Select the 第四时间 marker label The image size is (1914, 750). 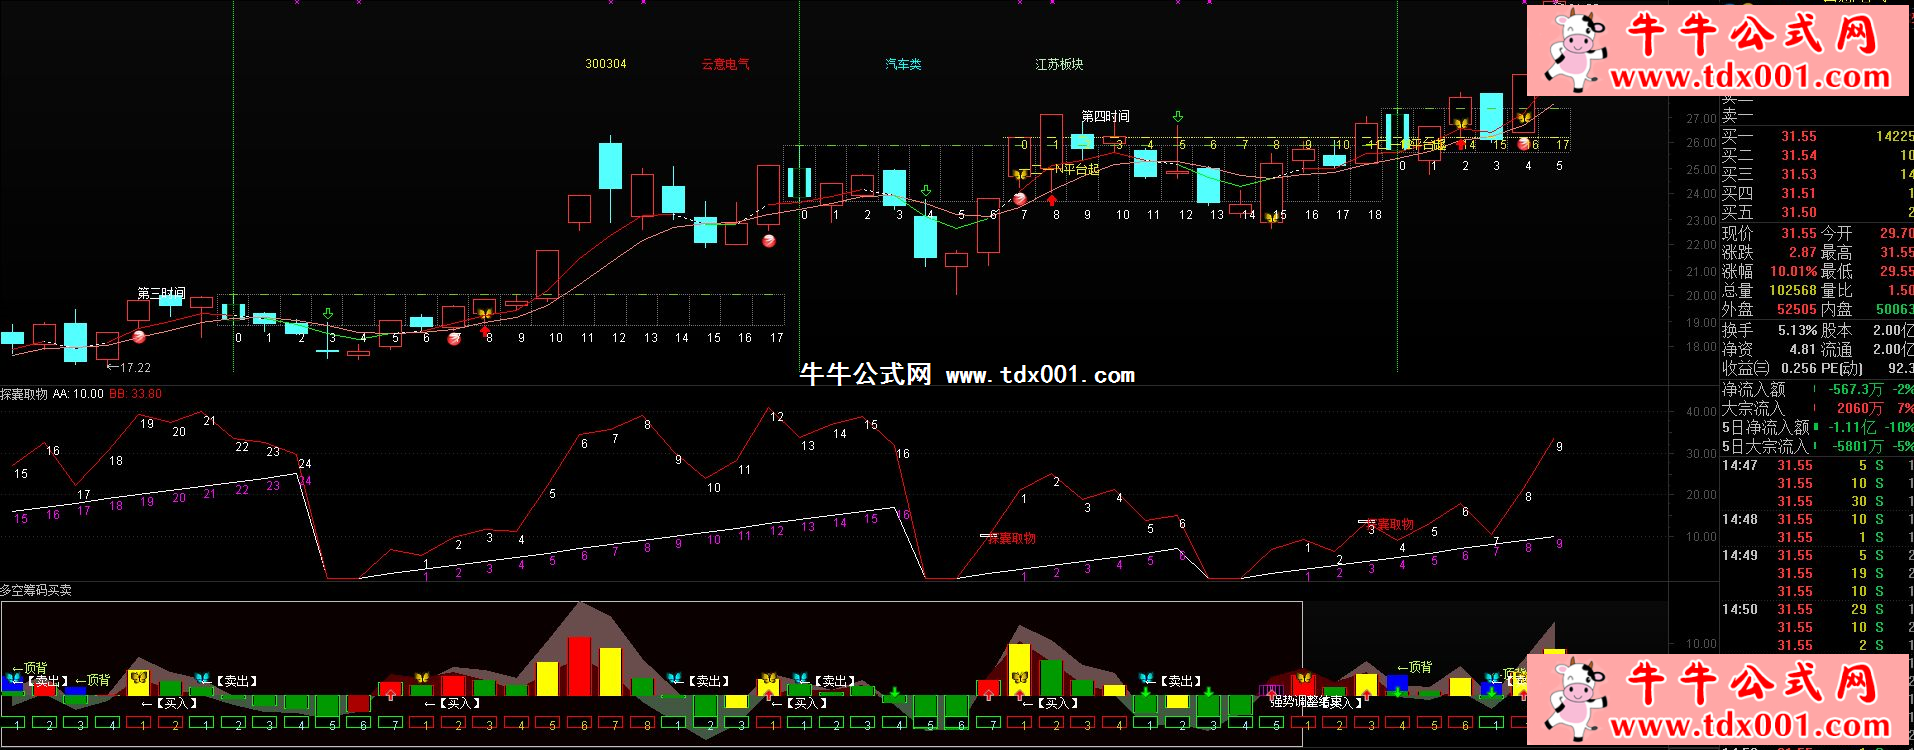pyautogui.click(x=1105, y=117)
